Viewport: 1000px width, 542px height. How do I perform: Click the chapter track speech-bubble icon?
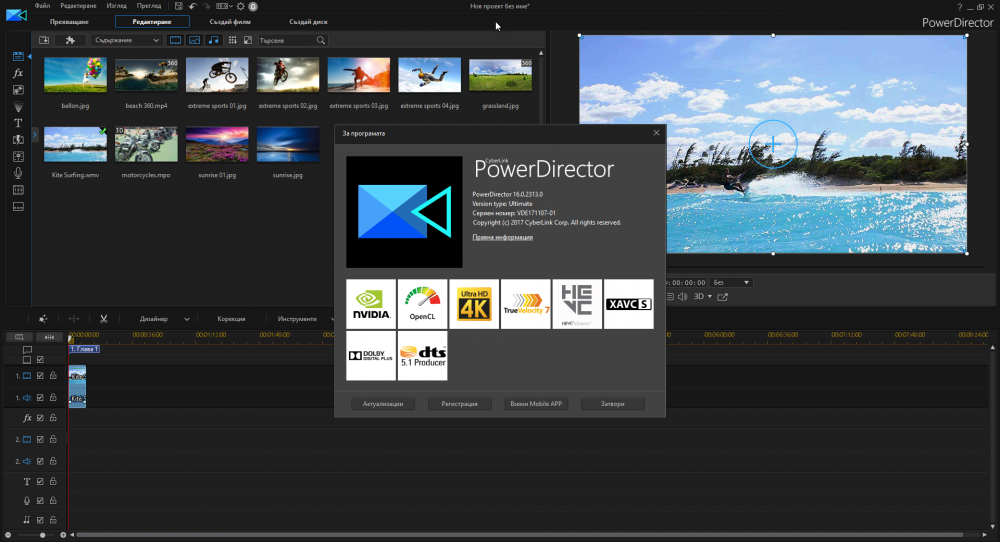point(27,349)
